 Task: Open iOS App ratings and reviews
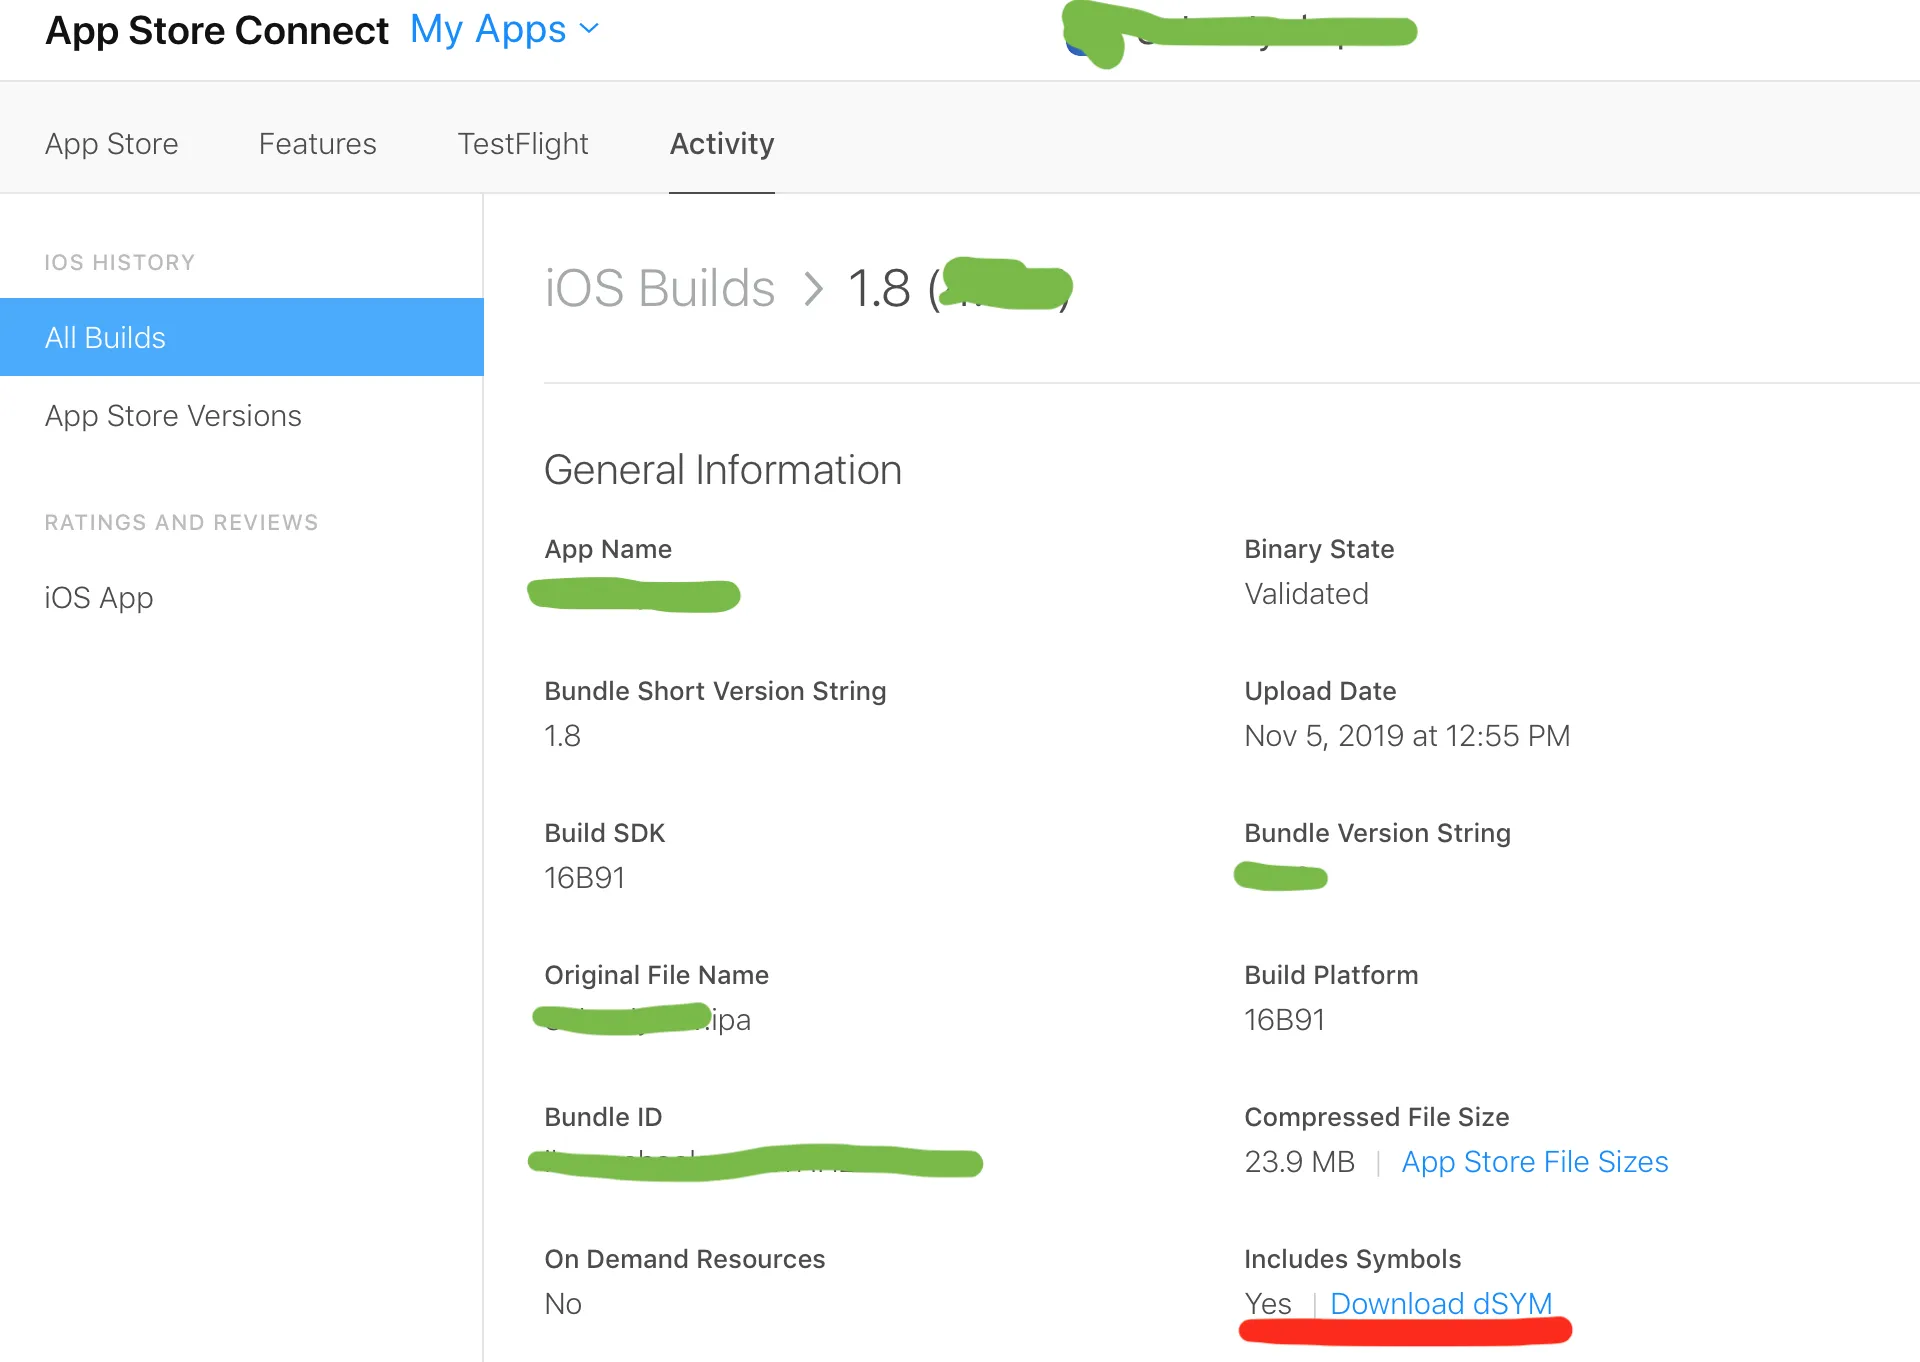click(x=99, y=597)
